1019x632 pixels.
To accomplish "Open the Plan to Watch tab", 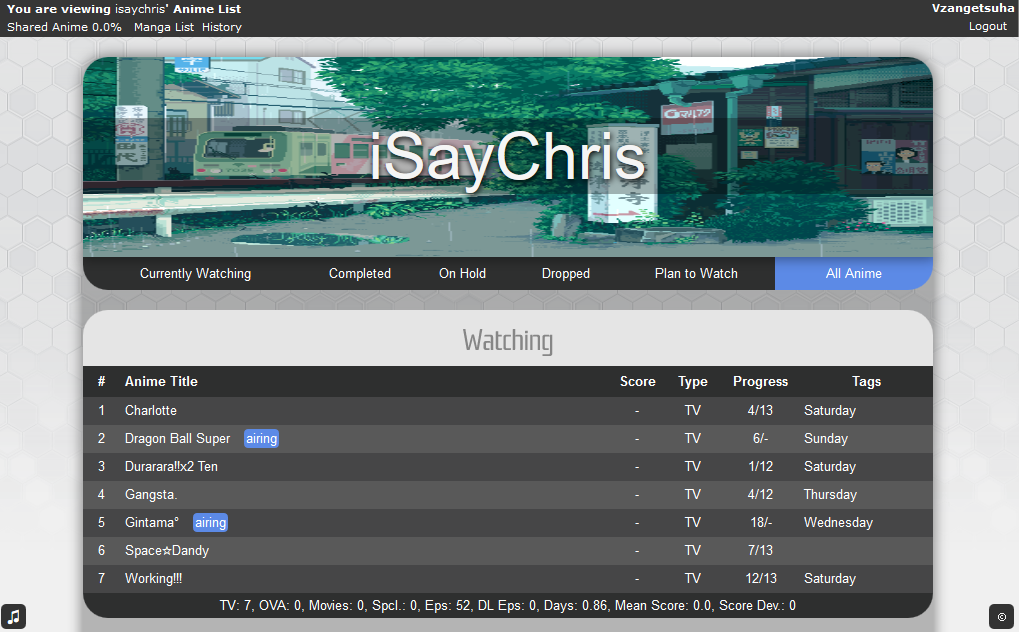I will [696, 274].
